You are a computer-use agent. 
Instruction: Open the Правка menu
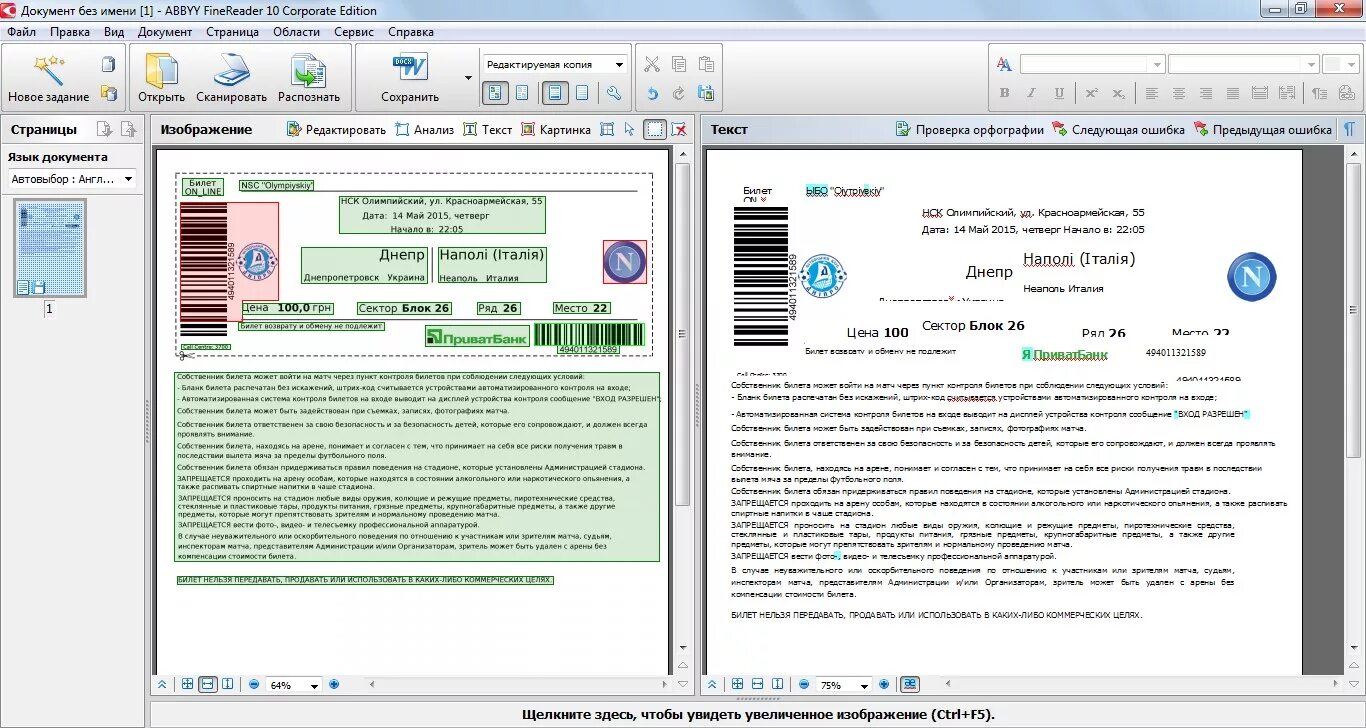click(x=70, y=32)
